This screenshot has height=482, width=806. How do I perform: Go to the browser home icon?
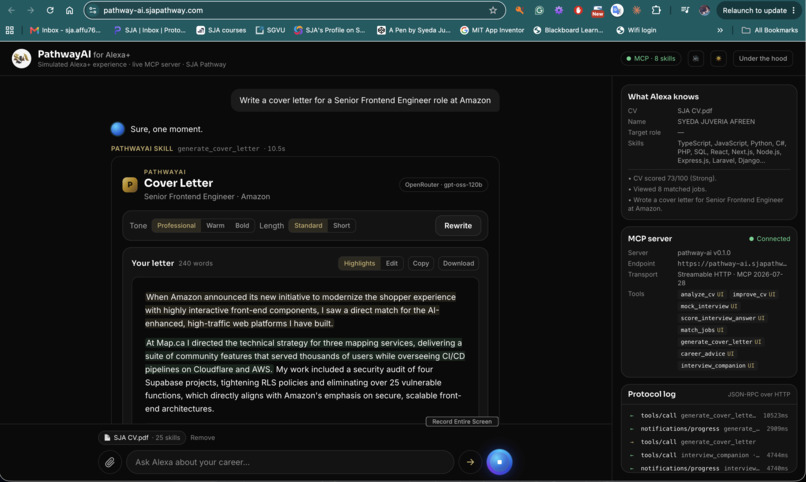(69, 10)
